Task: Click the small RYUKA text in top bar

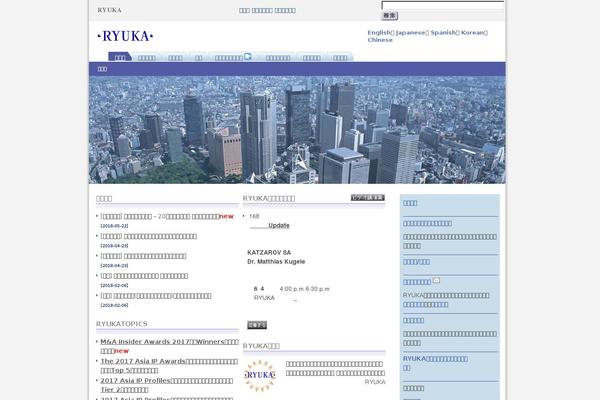Action: 109,10
